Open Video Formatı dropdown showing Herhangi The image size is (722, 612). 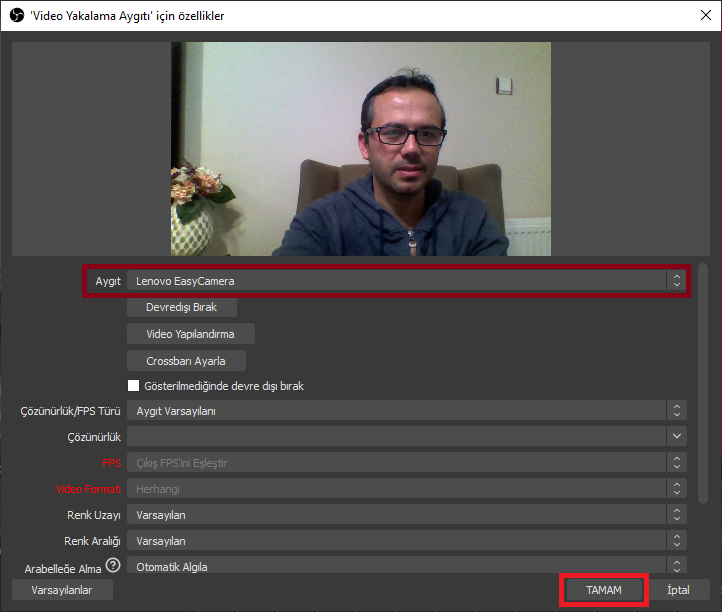click(407, 488)
